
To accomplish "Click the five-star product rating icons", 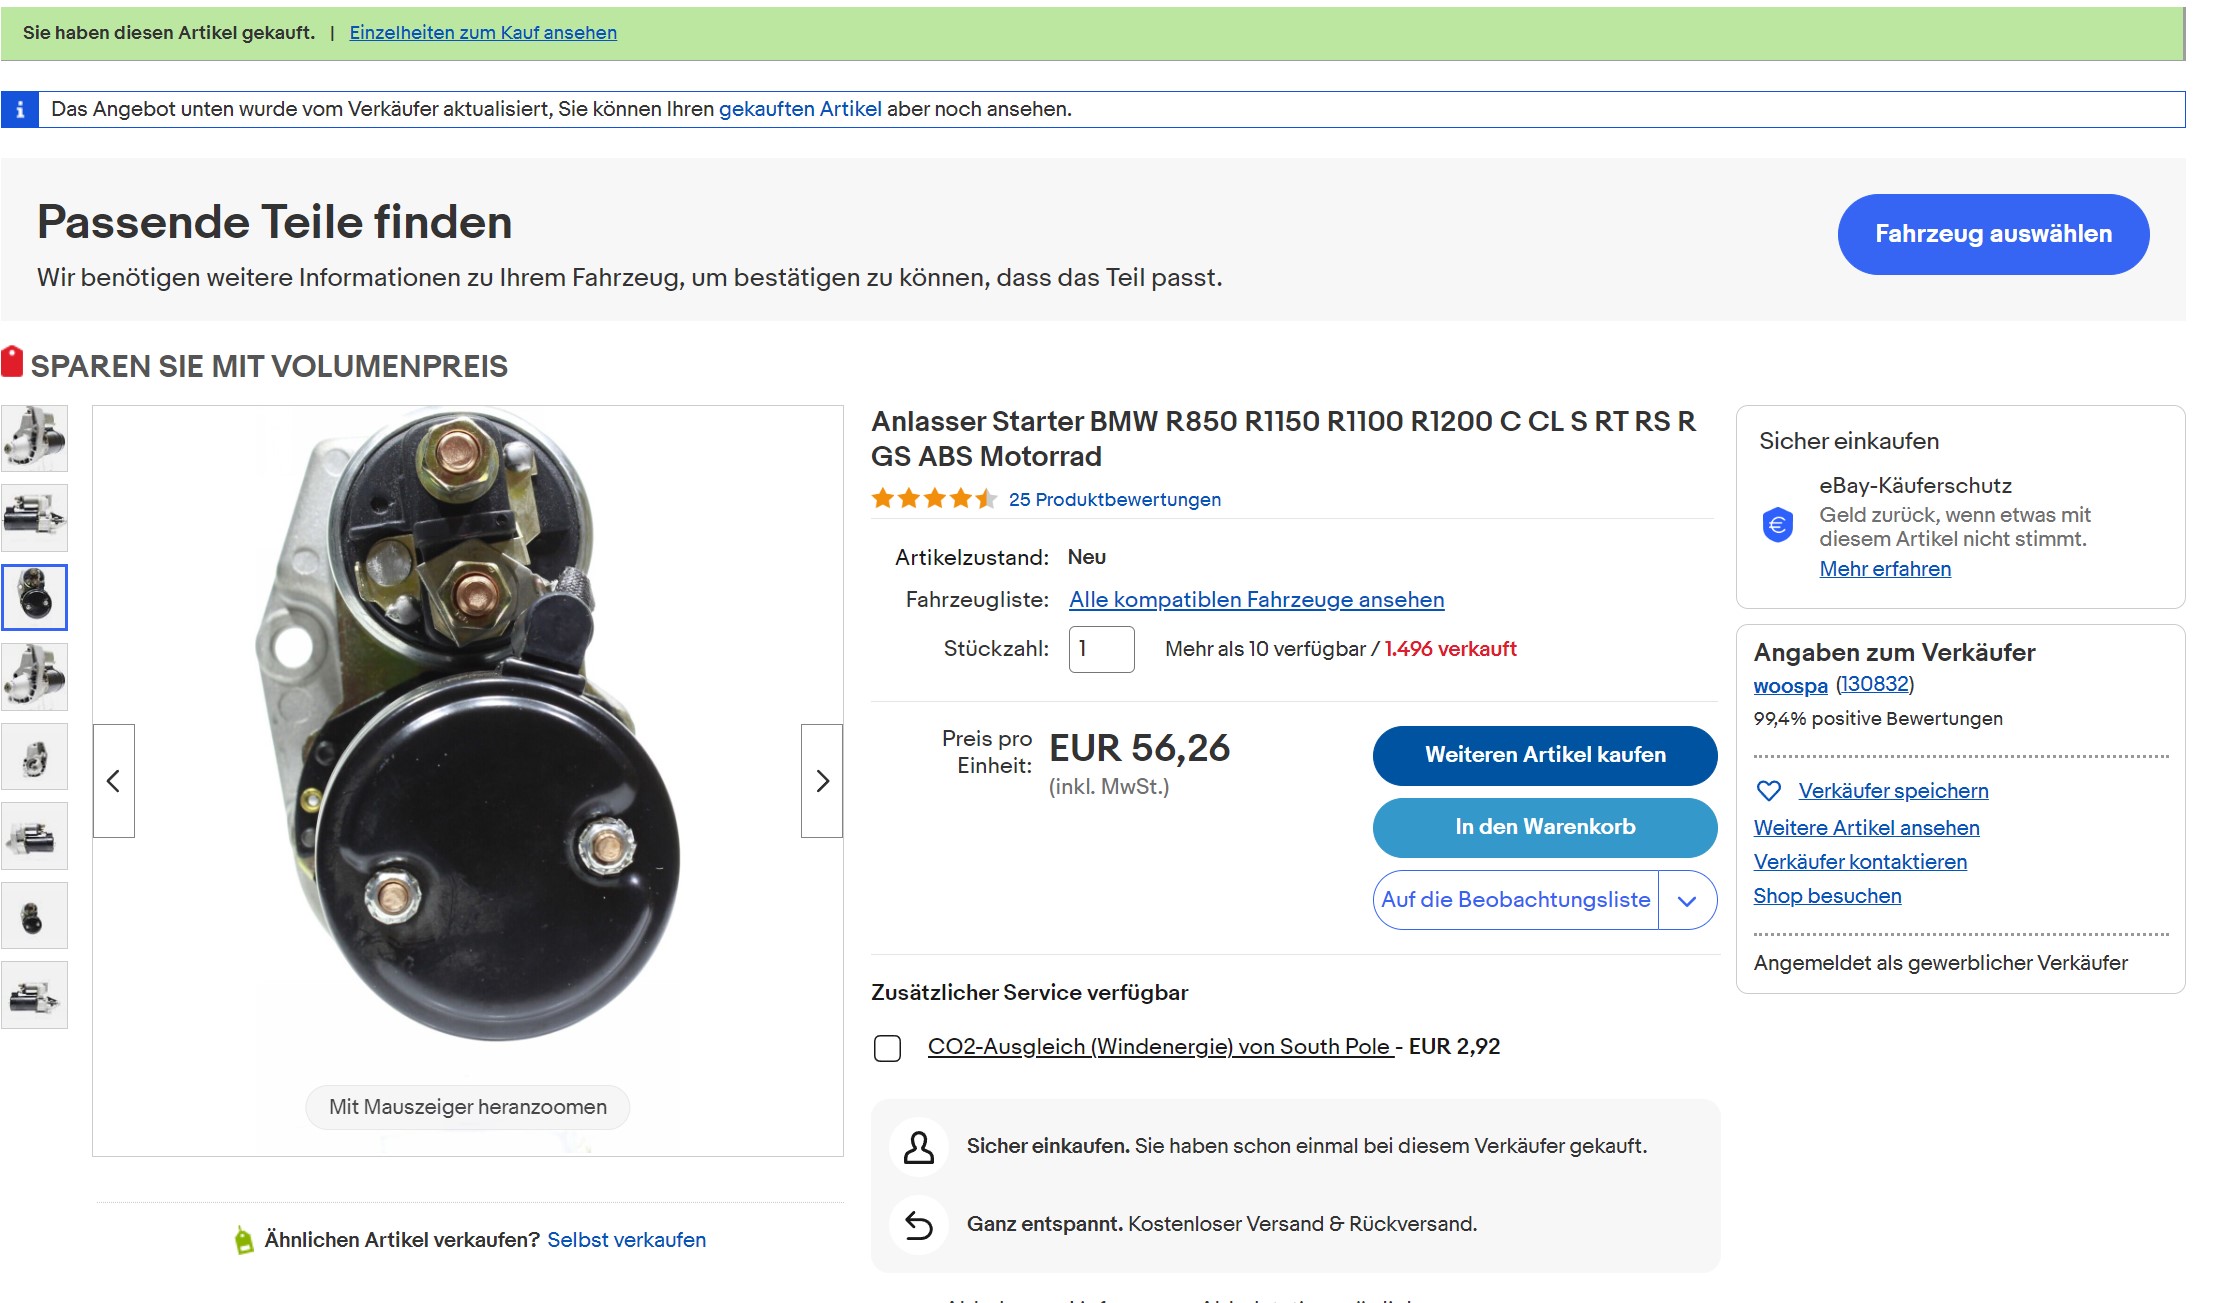I will coord(934,499).
